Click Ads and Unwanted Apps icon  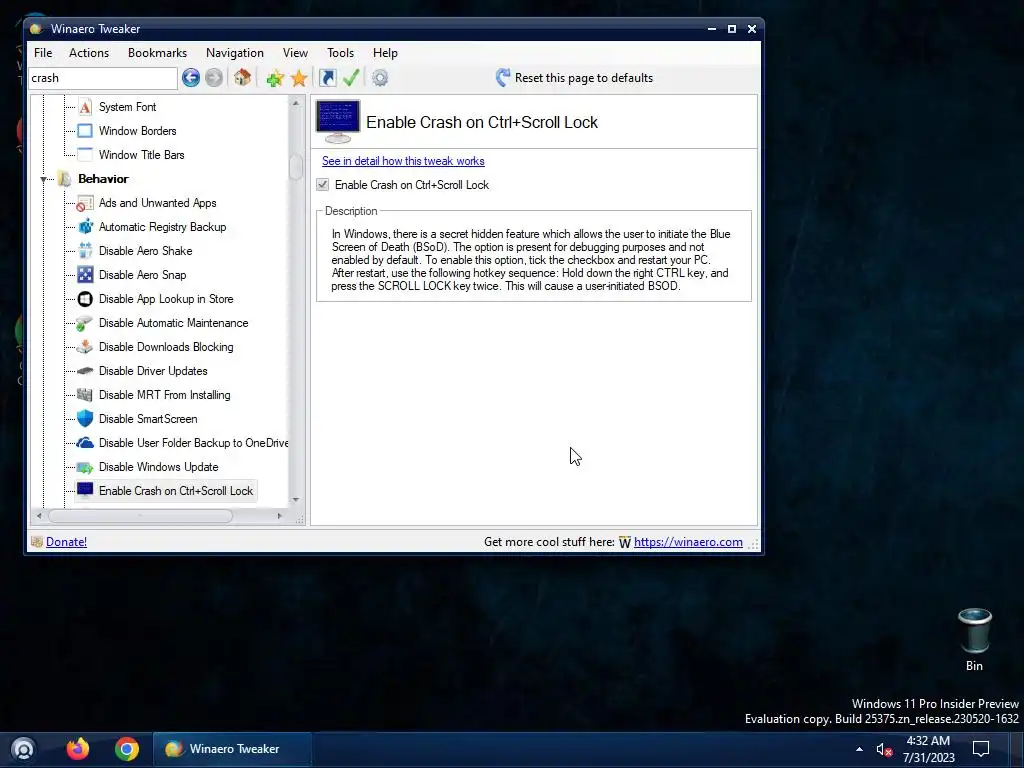click(x=85, y=203)
